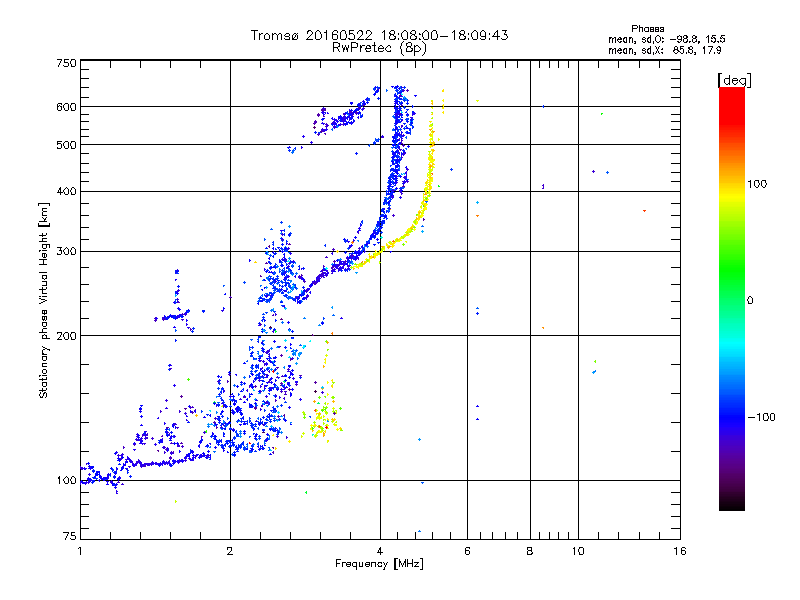Click the "mean, sd,O: -98.8, 15.5" text
This screenshot has width=800, height=600.
[x=666, y=39]
